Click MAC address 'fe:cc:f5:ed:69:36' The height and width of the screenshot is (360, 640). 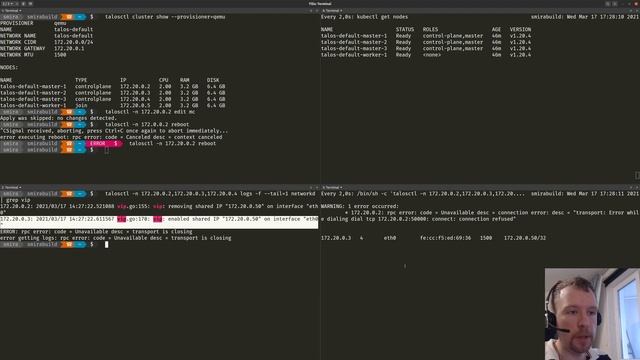click(445, 238)
